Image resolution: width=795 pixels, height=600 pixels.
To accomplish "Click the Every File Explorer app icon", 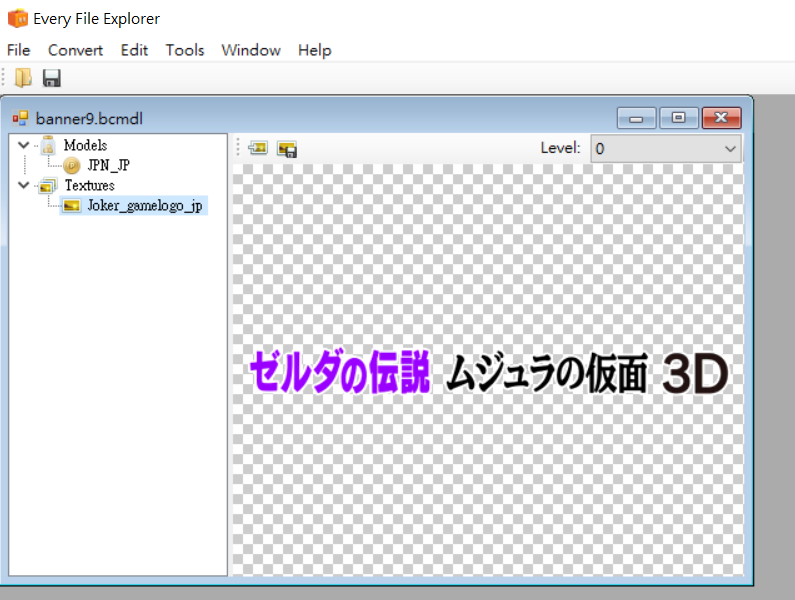I will coord(18,19).
